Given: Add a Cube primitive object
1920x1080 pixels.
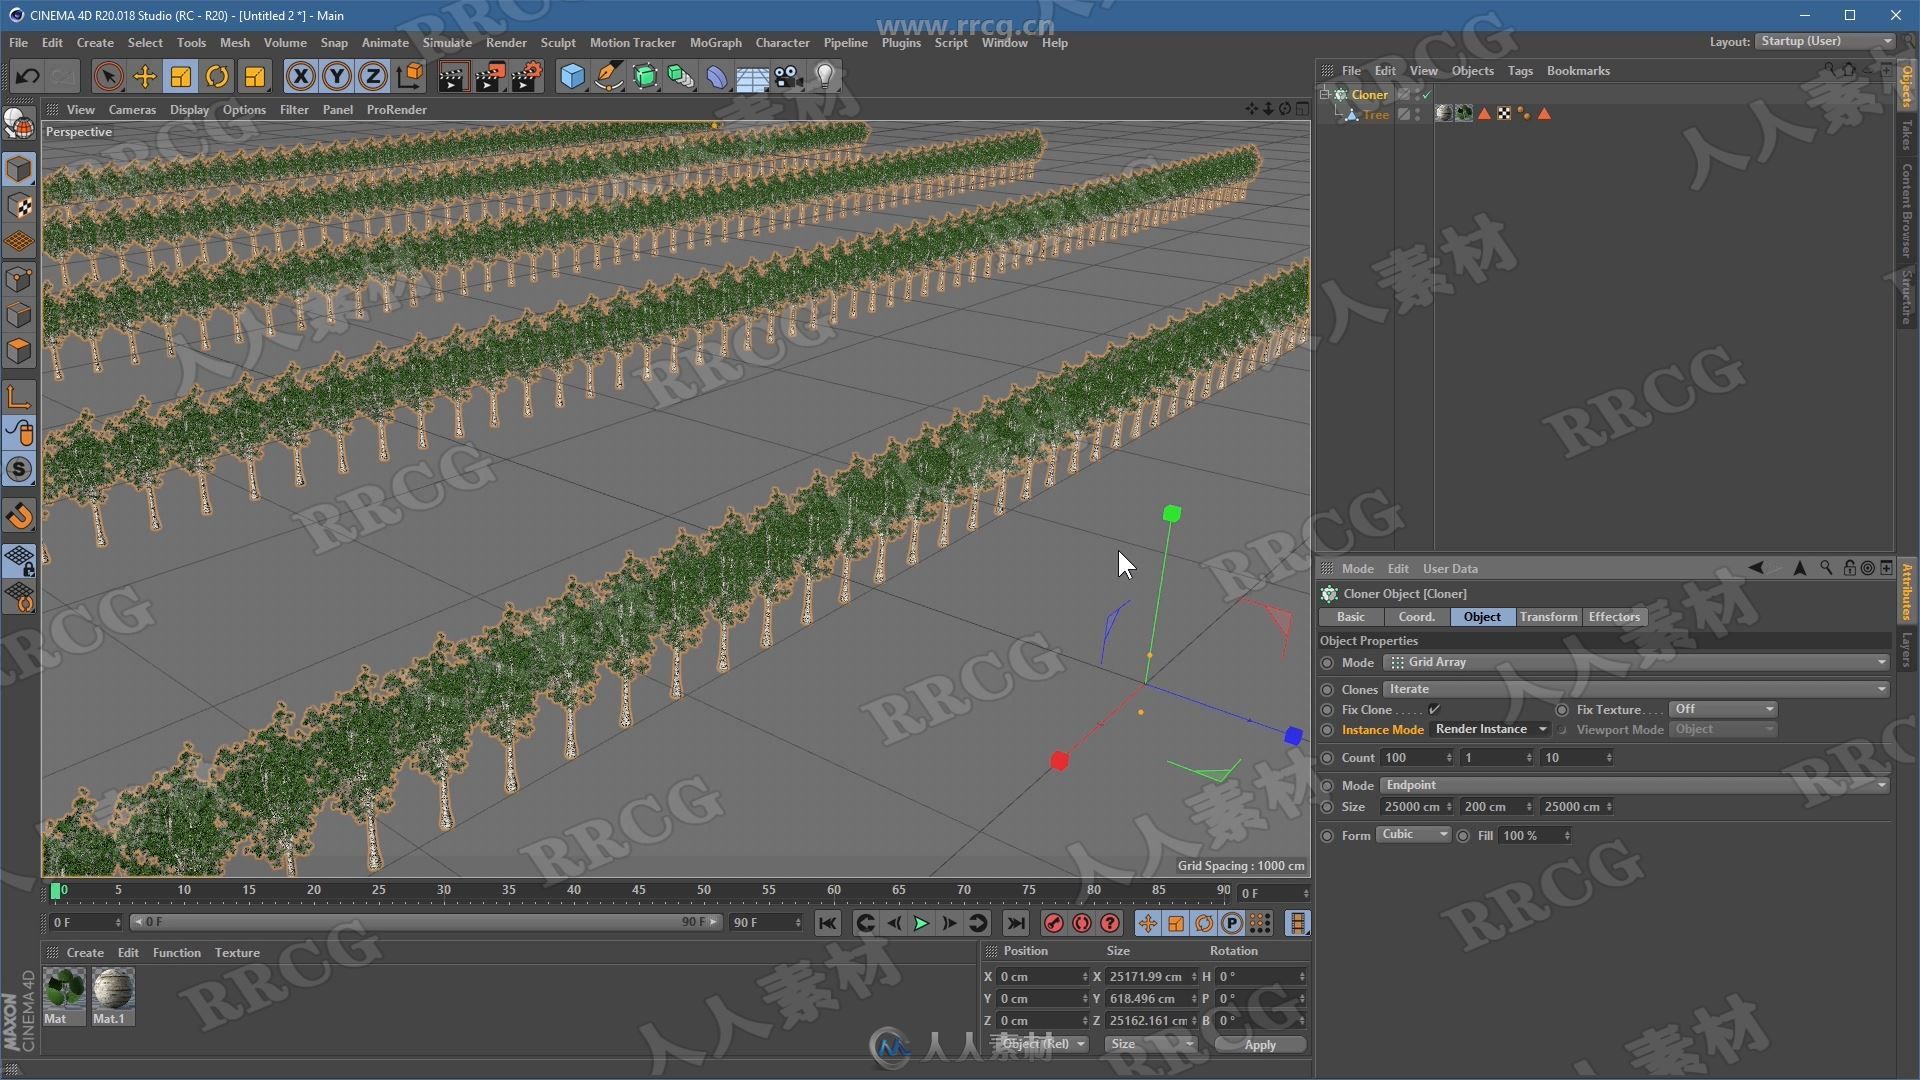Looking at the screenshot, I should 572,77.
